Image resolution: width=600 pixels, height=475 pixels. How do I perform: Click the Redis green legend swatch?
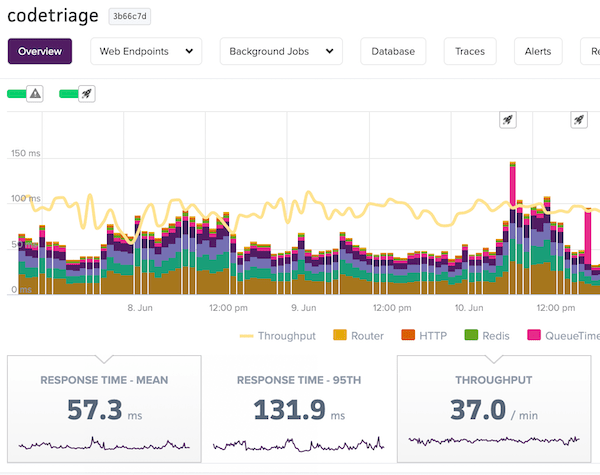(471, 335)
